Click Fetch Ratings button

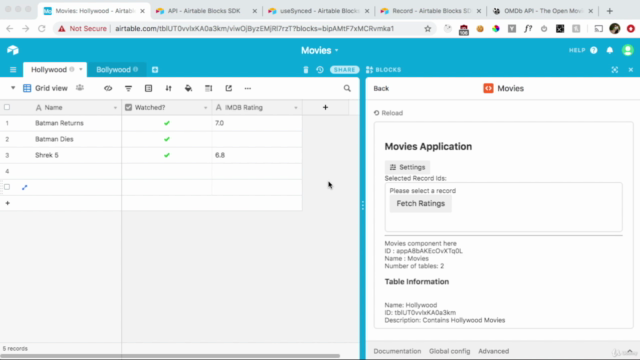[x=420, y=203]
